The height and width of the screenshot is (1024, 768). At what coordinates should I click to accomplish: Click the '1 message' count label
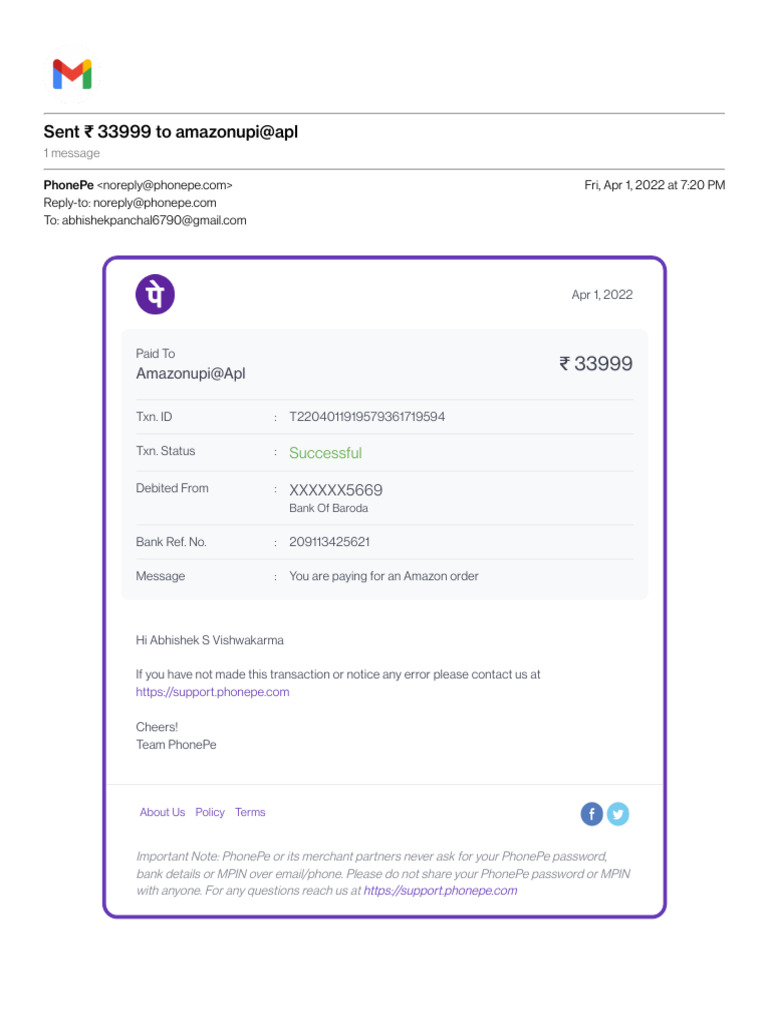(72, 153)
